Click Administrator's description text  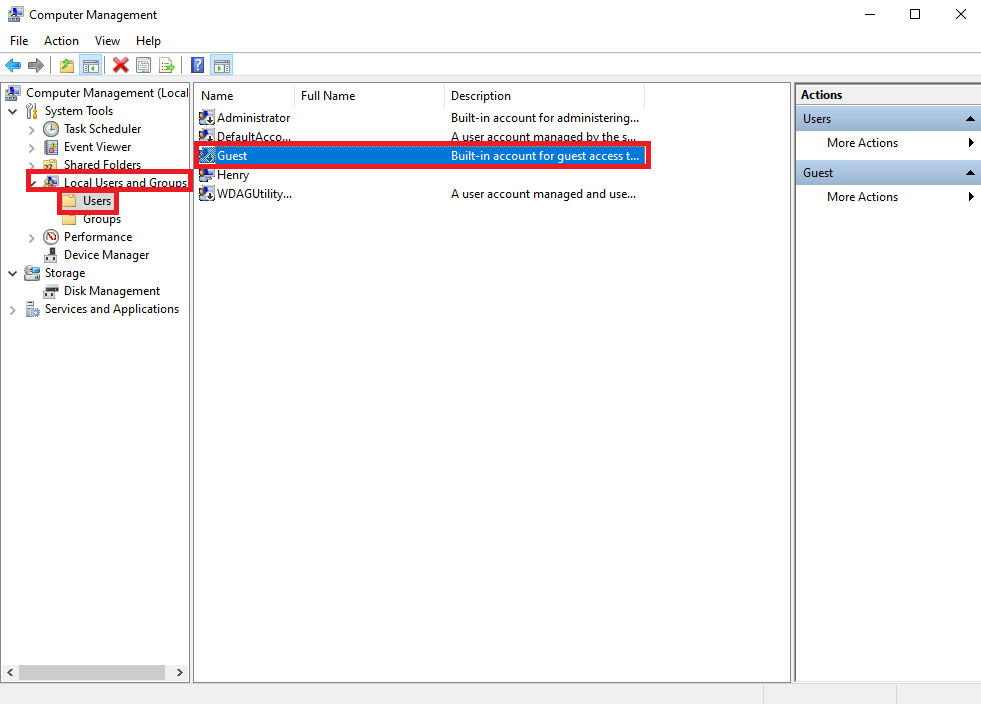tap(544, 118)
